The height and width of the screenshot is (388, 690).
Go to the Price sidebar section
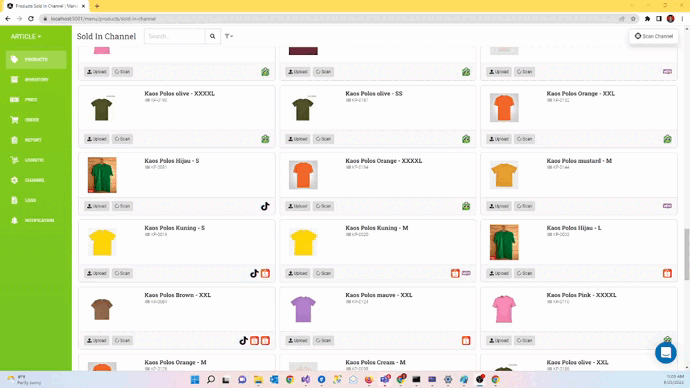tap(36, 100)
